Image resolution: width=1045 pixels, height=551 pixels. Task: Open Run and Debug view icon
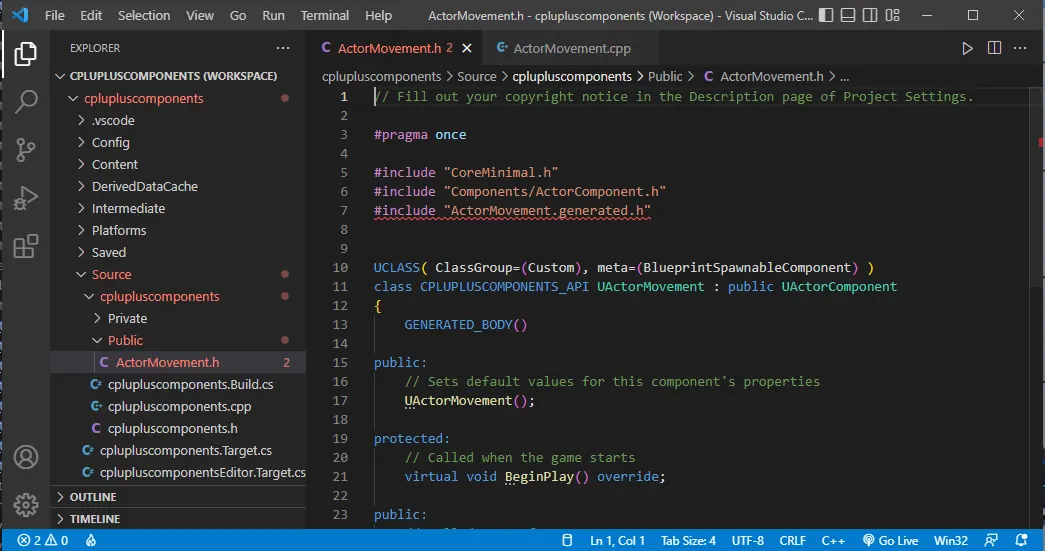(25, 198)
